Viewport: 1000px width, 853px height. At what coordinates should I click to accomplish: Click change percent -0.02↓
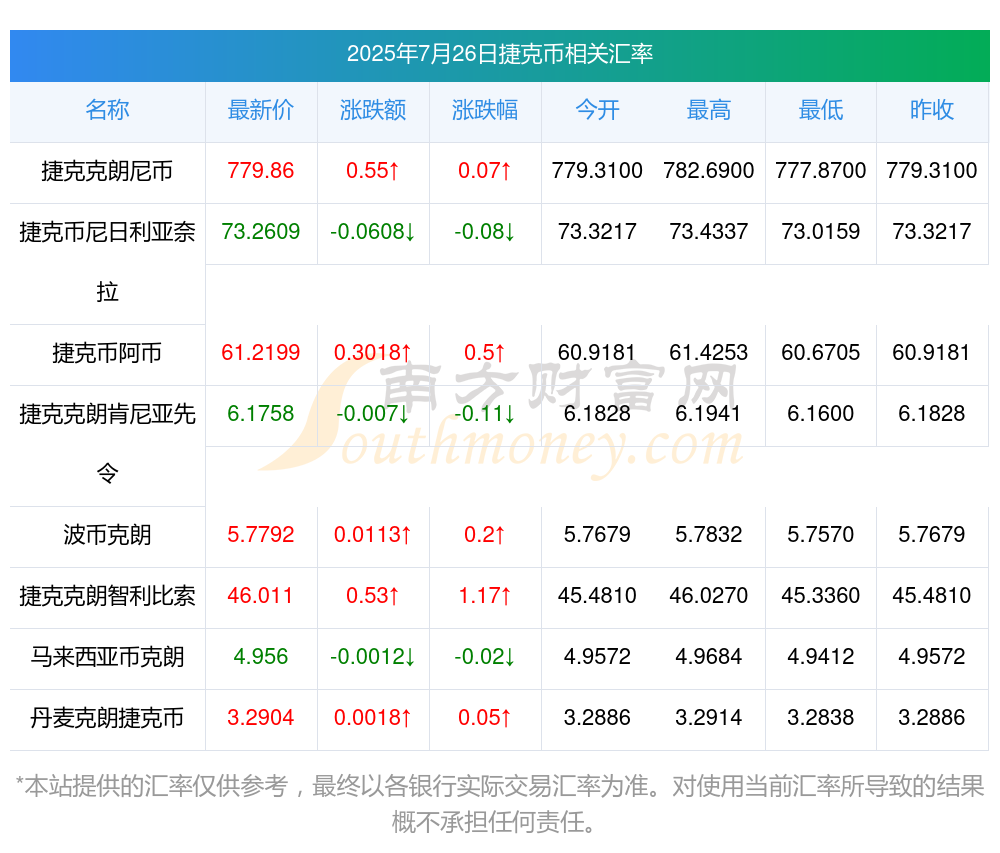[x=485, y=657]
